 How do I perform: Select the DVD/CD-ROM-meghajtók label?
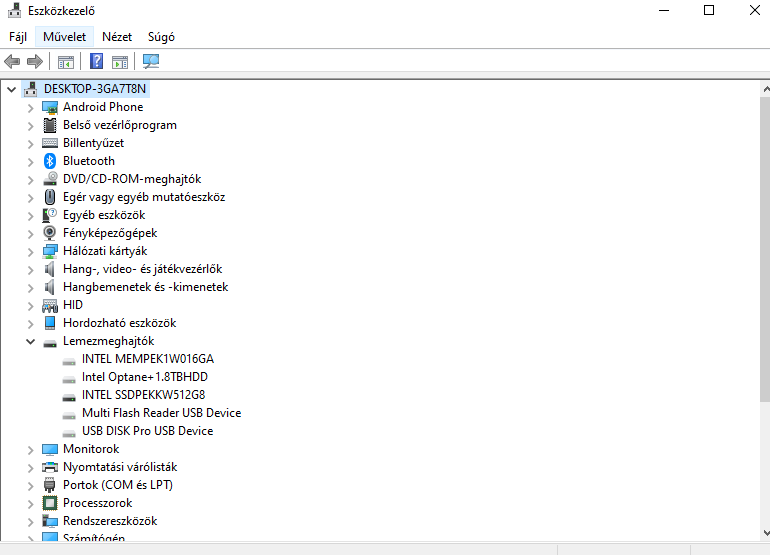click(x=132, y=179)
